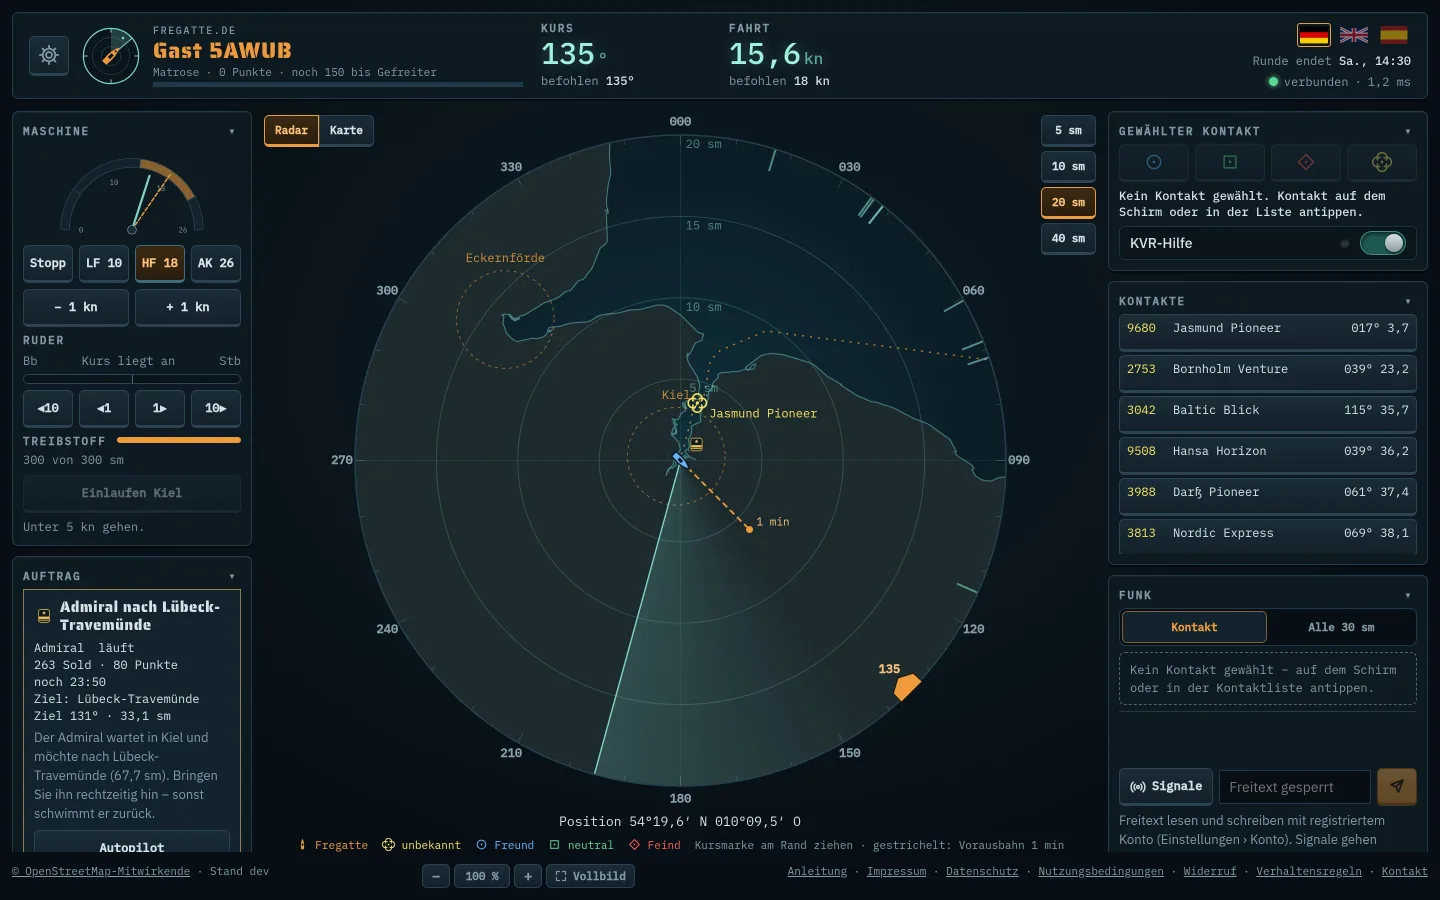Select the Kontakt radio channel tab
The image size is (1440, 900).
(x=1194, y=627)
